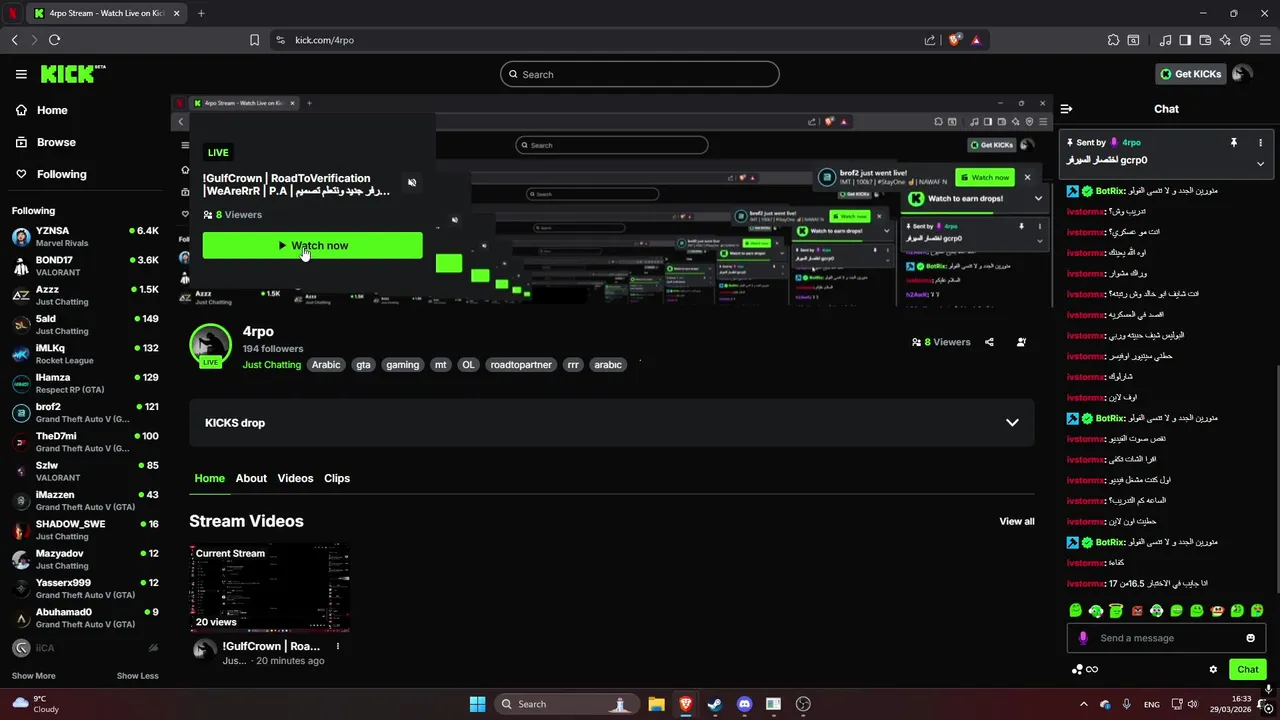Select the channel Home tab
The height and width of the screenshot is (720, 1280).
point(209,478)
